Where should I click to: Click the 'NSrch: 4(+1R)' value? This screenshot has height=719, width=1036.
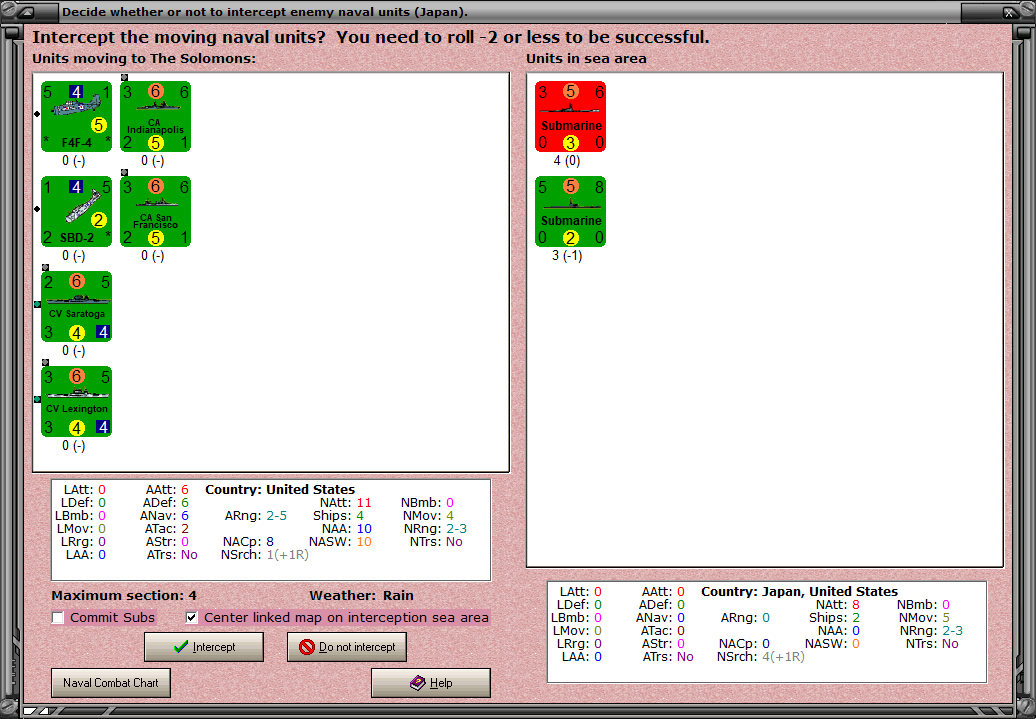(760, 657)
